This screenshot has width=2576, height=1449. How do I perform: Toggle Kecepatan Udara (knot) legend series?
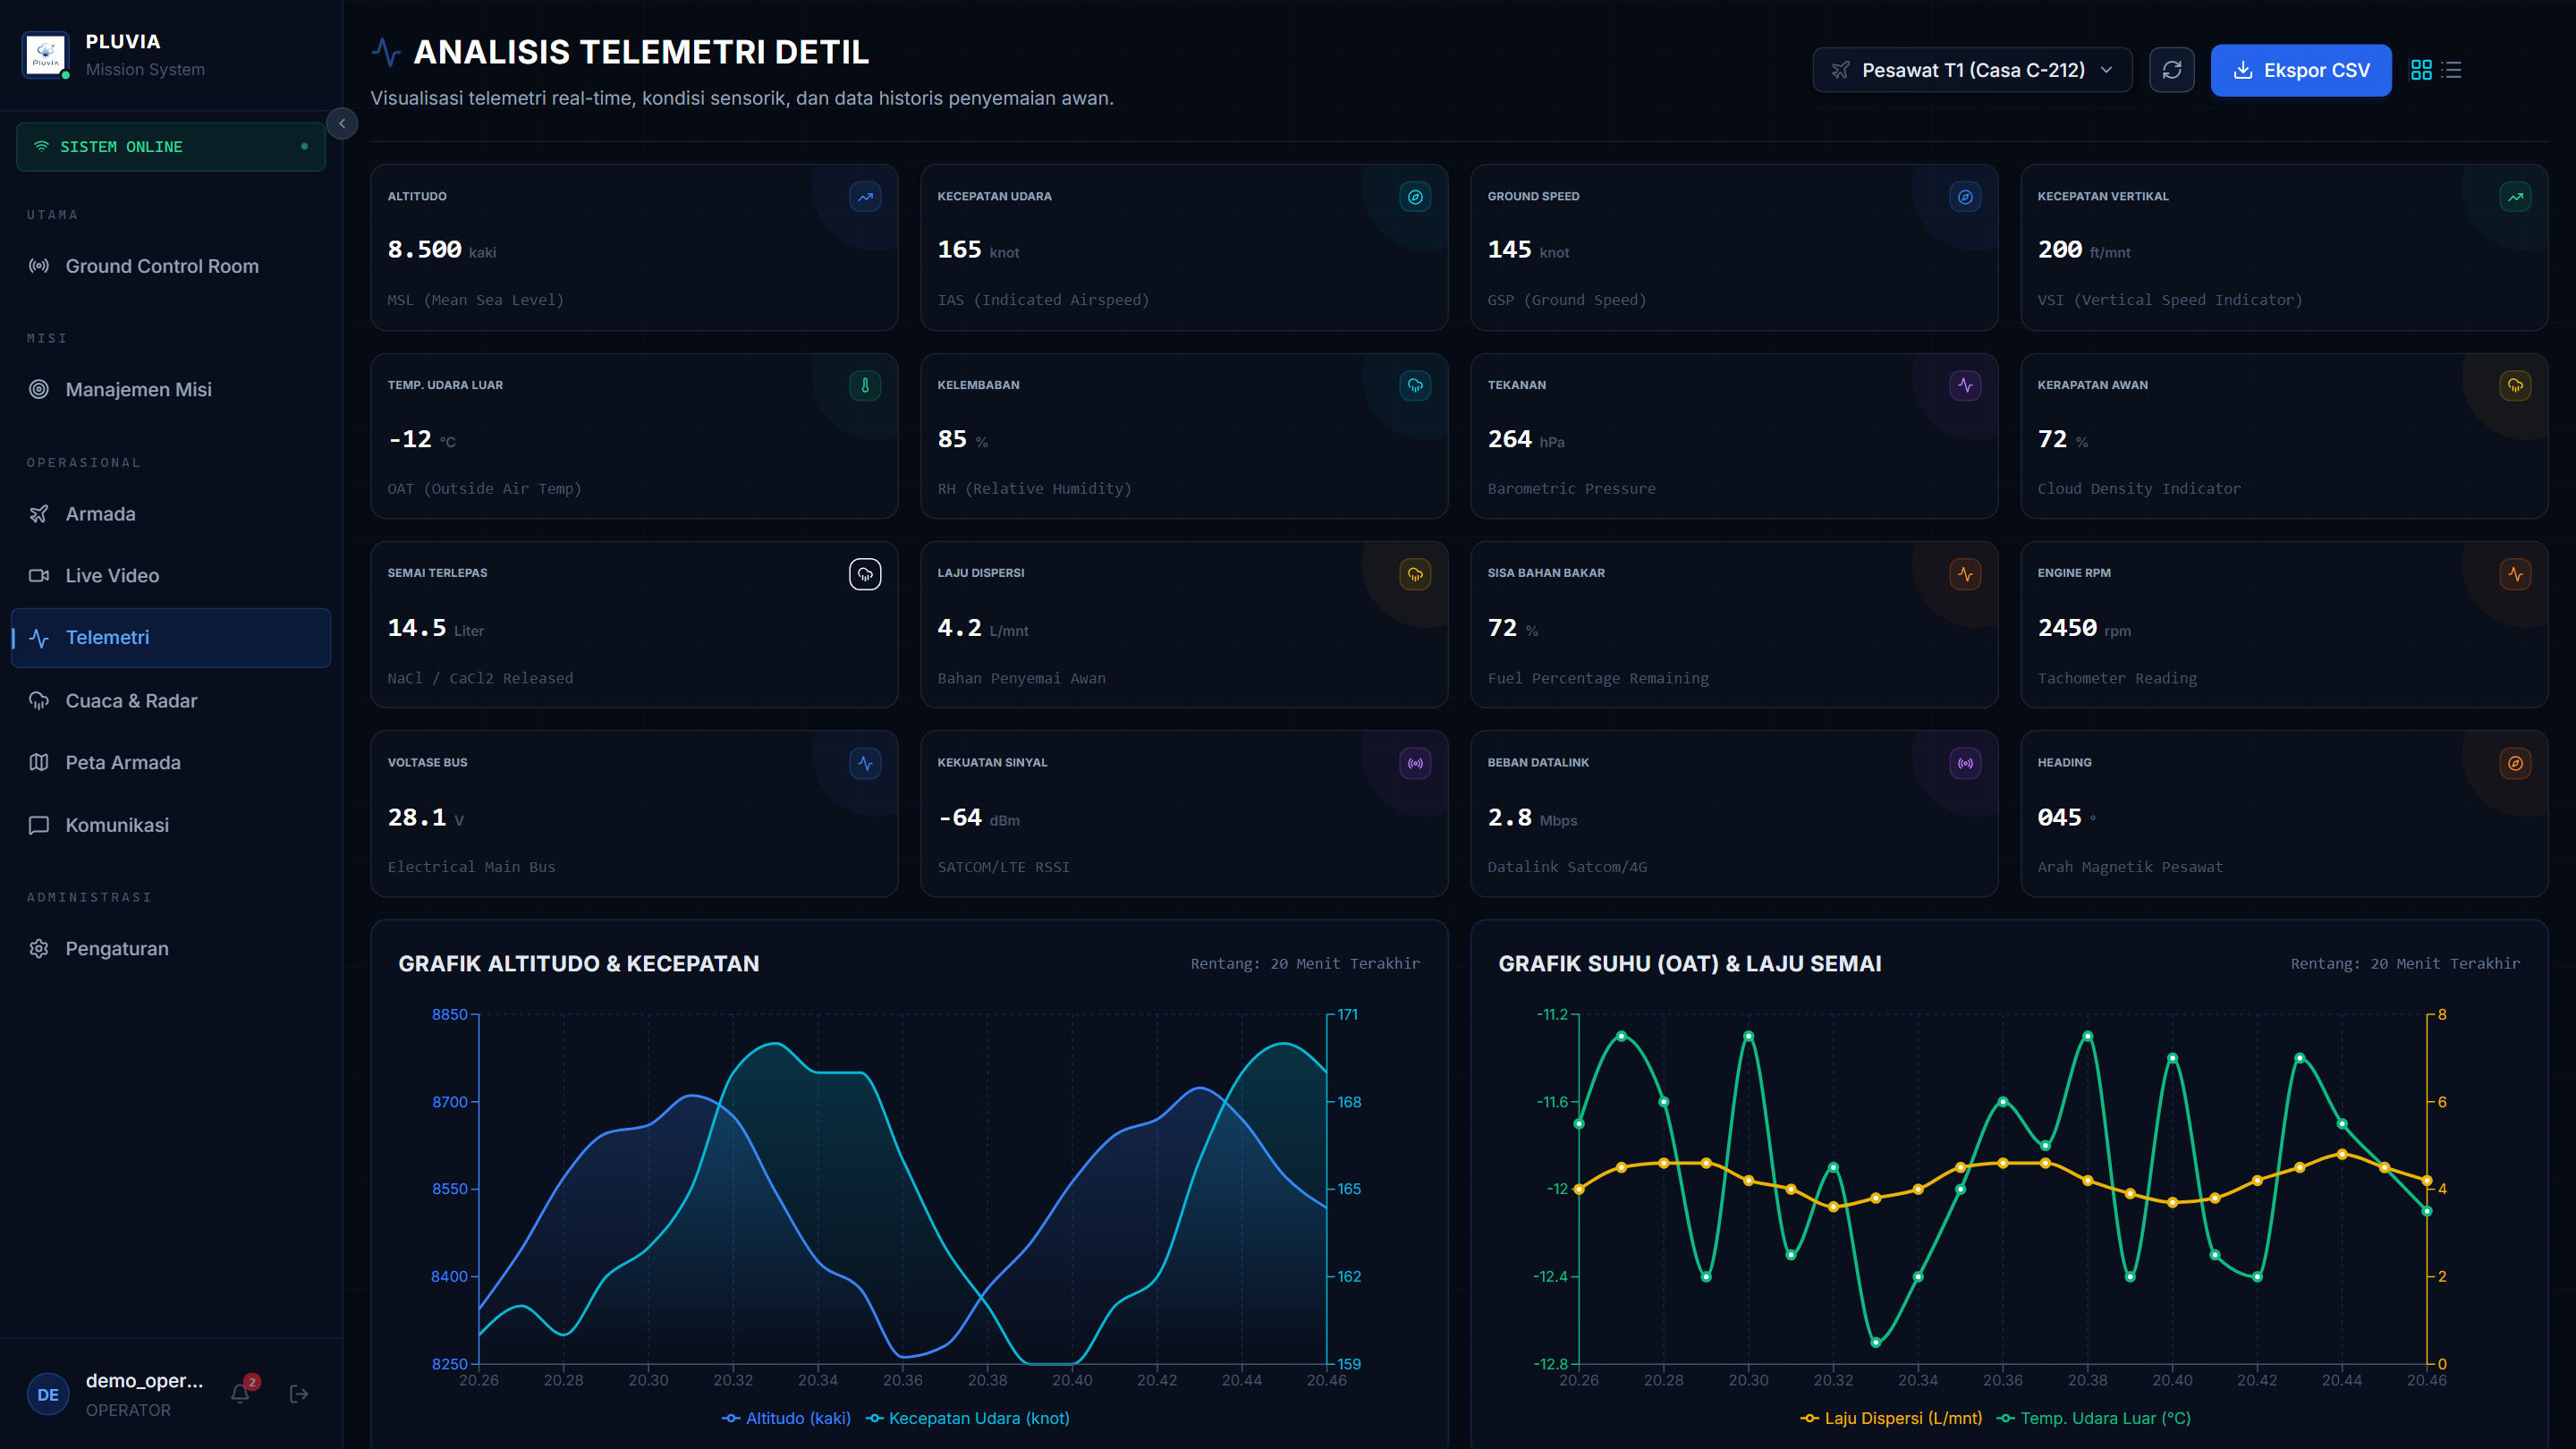pos(967,1418)
